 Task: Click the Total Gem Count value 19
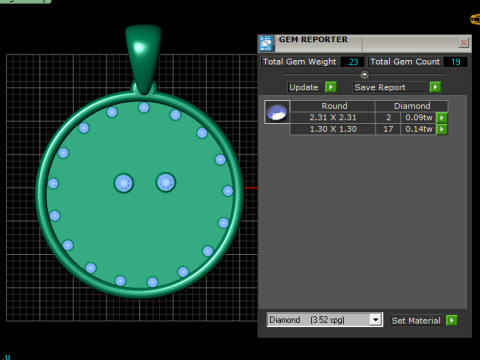click(456, 62)
